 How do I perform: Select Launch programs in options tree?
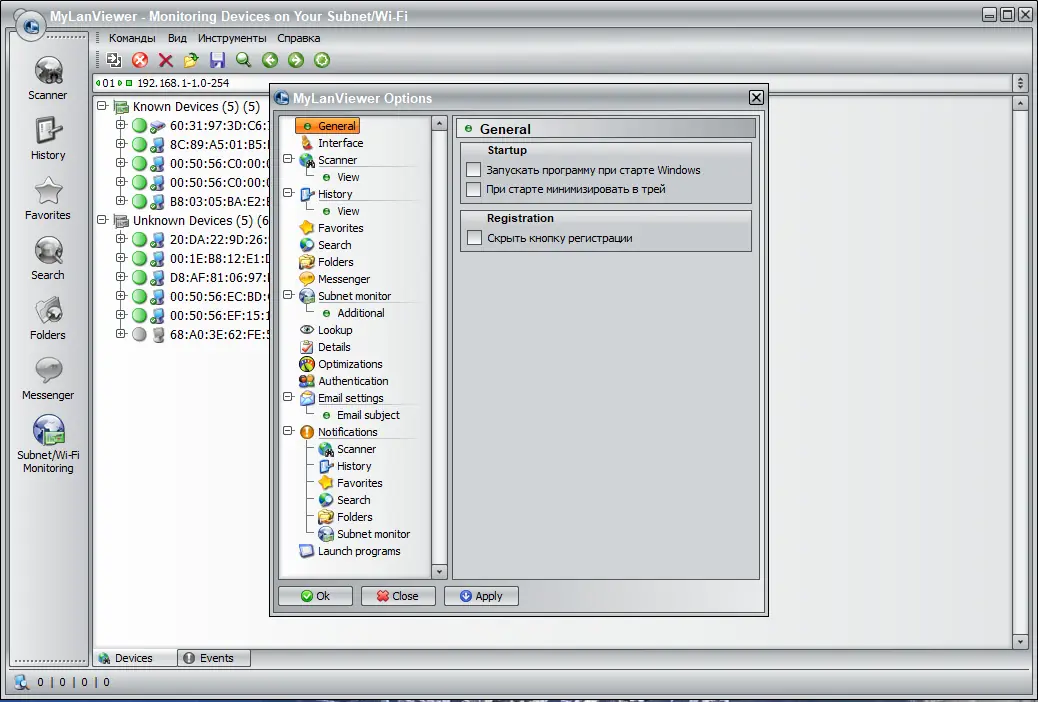point(359,551)
